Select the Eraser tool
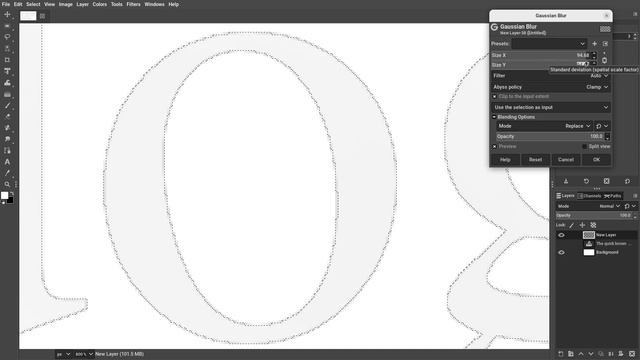This screenshot has height=360, width=640. pos(7,117)
